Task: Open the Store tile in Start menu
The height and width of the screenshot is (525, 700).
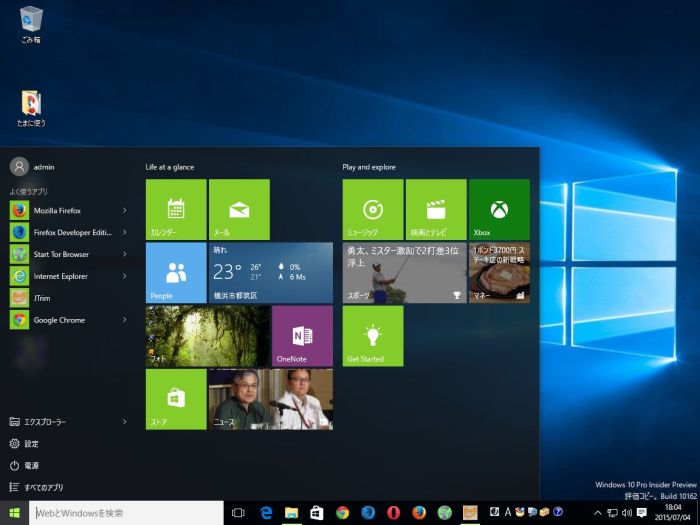Action: click(x=176, y=399)
